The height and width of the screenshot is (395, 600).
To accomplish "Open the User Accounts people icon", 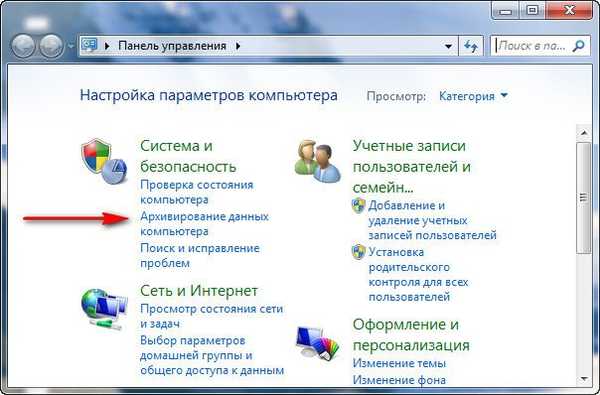I will (317, 161).
